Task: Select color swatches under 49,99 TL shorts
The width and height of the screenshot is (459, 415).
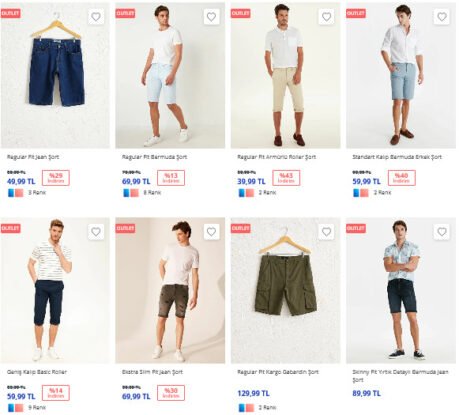Action: point(16,193)
